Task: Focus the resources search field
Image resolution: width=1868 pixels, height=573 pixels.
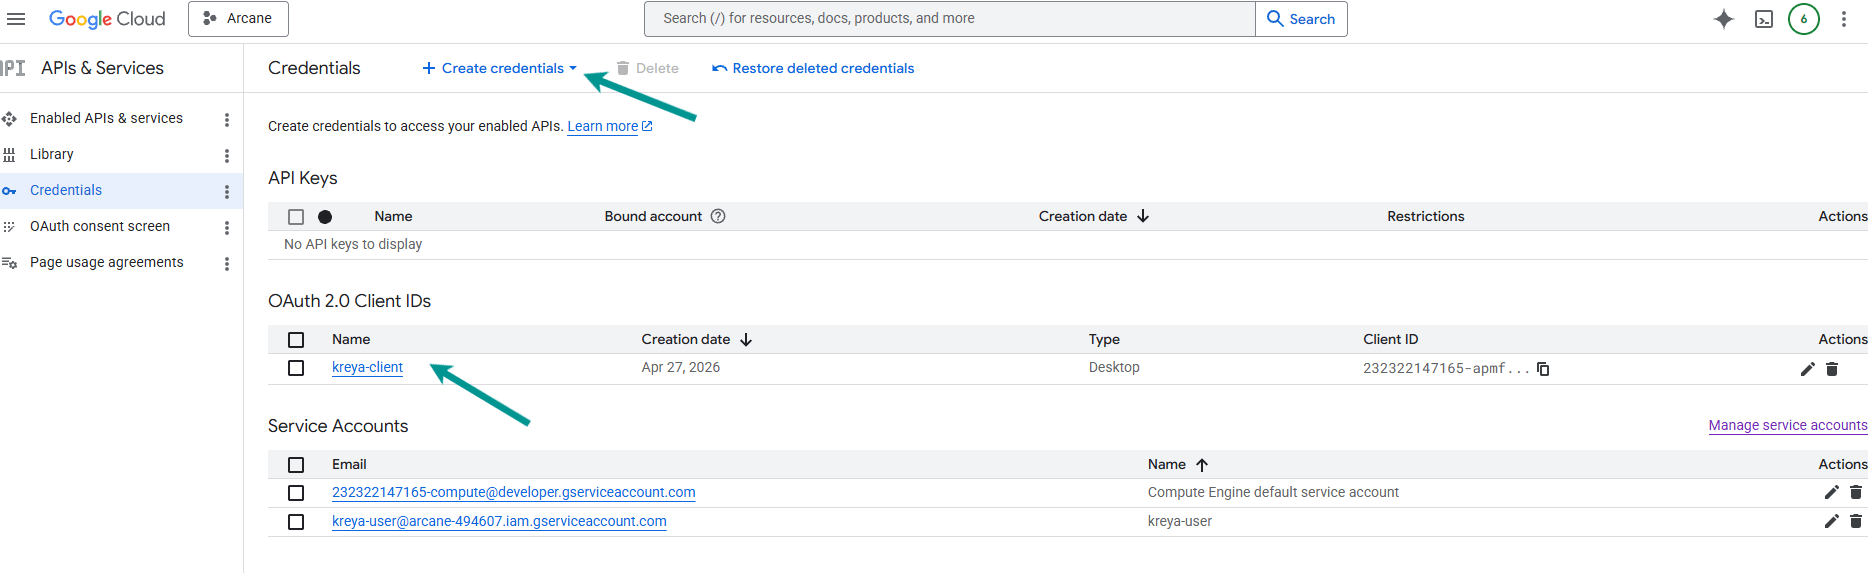Action: point(950,19)
